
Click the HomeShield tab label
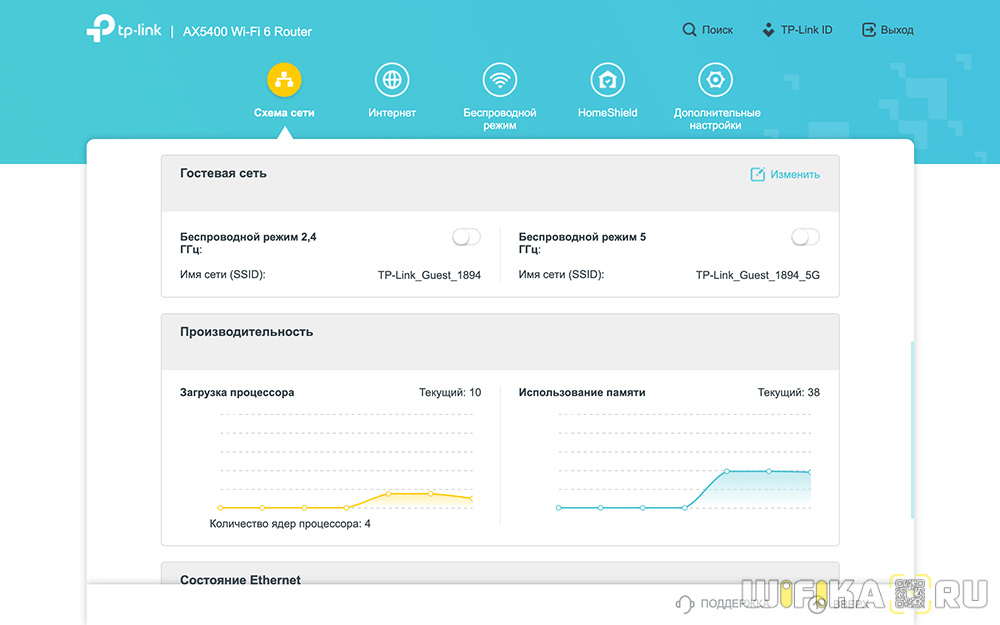pyautogui.click(x=607, y=113)
